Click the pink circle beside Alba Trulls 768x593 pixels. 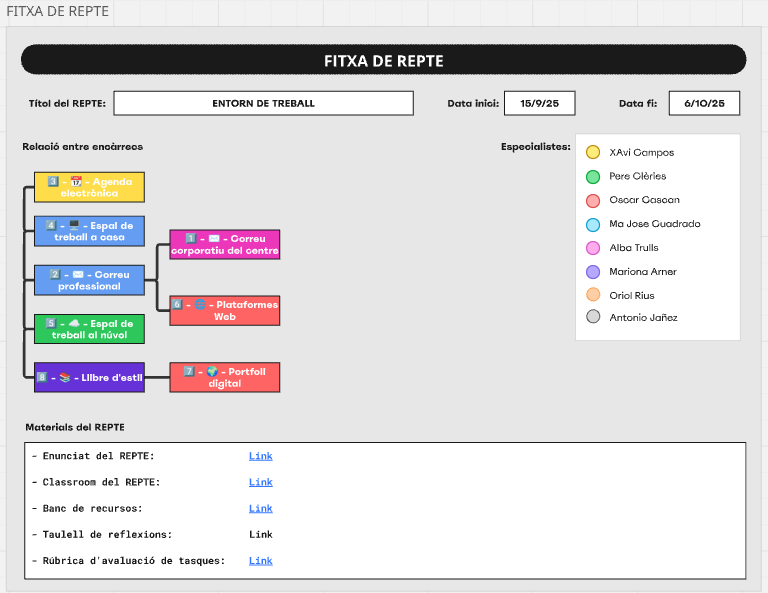[x=593, y=248]
